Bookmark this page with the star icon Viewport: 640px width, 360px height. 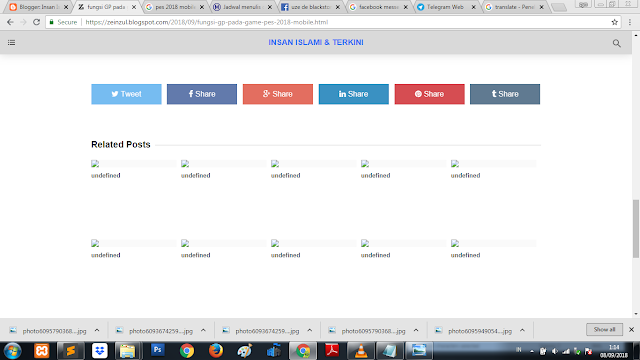614,22
